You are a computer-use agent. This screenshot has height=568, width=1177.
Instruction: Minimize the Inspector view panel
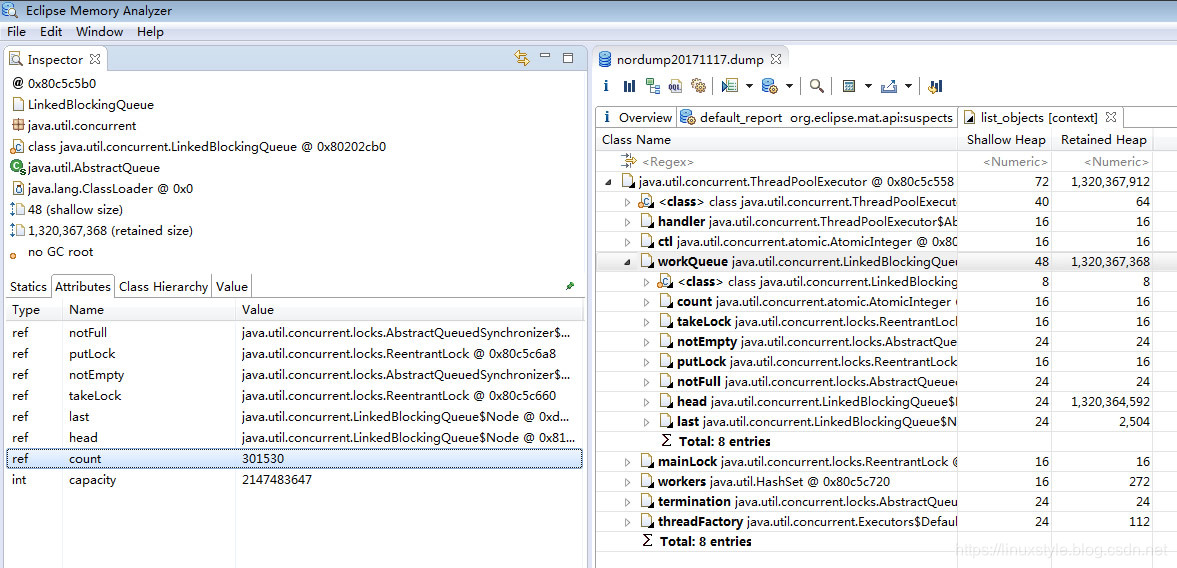point(546,56)
